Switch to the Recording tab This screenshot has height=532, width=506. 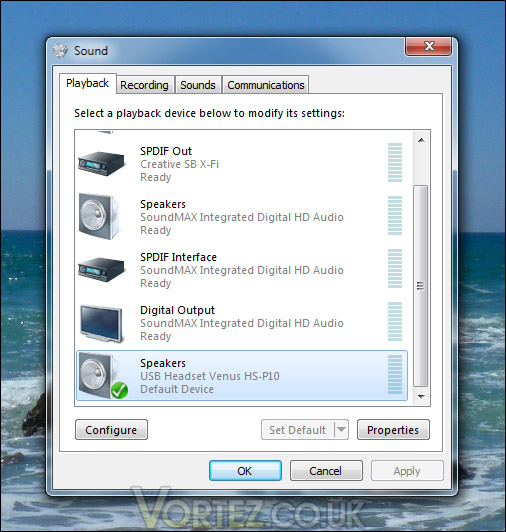point(144,85)
